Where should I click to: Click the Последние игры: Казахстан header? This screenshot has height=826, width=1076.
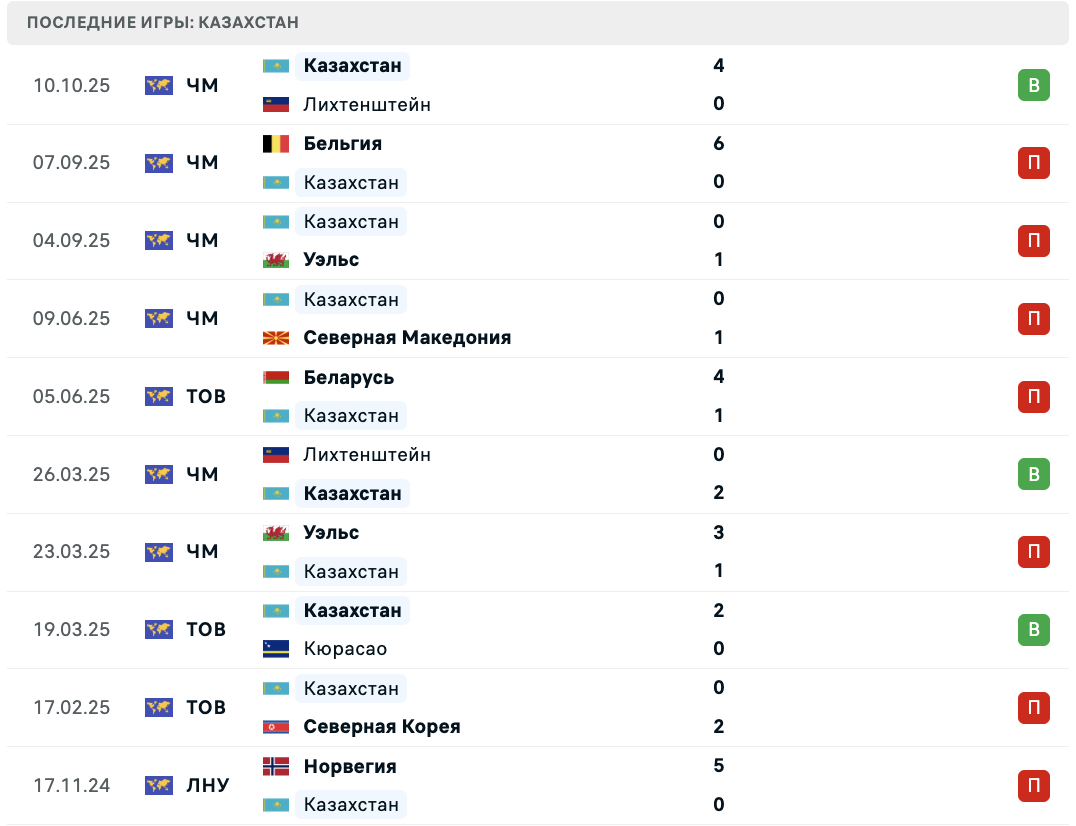pos(163,22)
